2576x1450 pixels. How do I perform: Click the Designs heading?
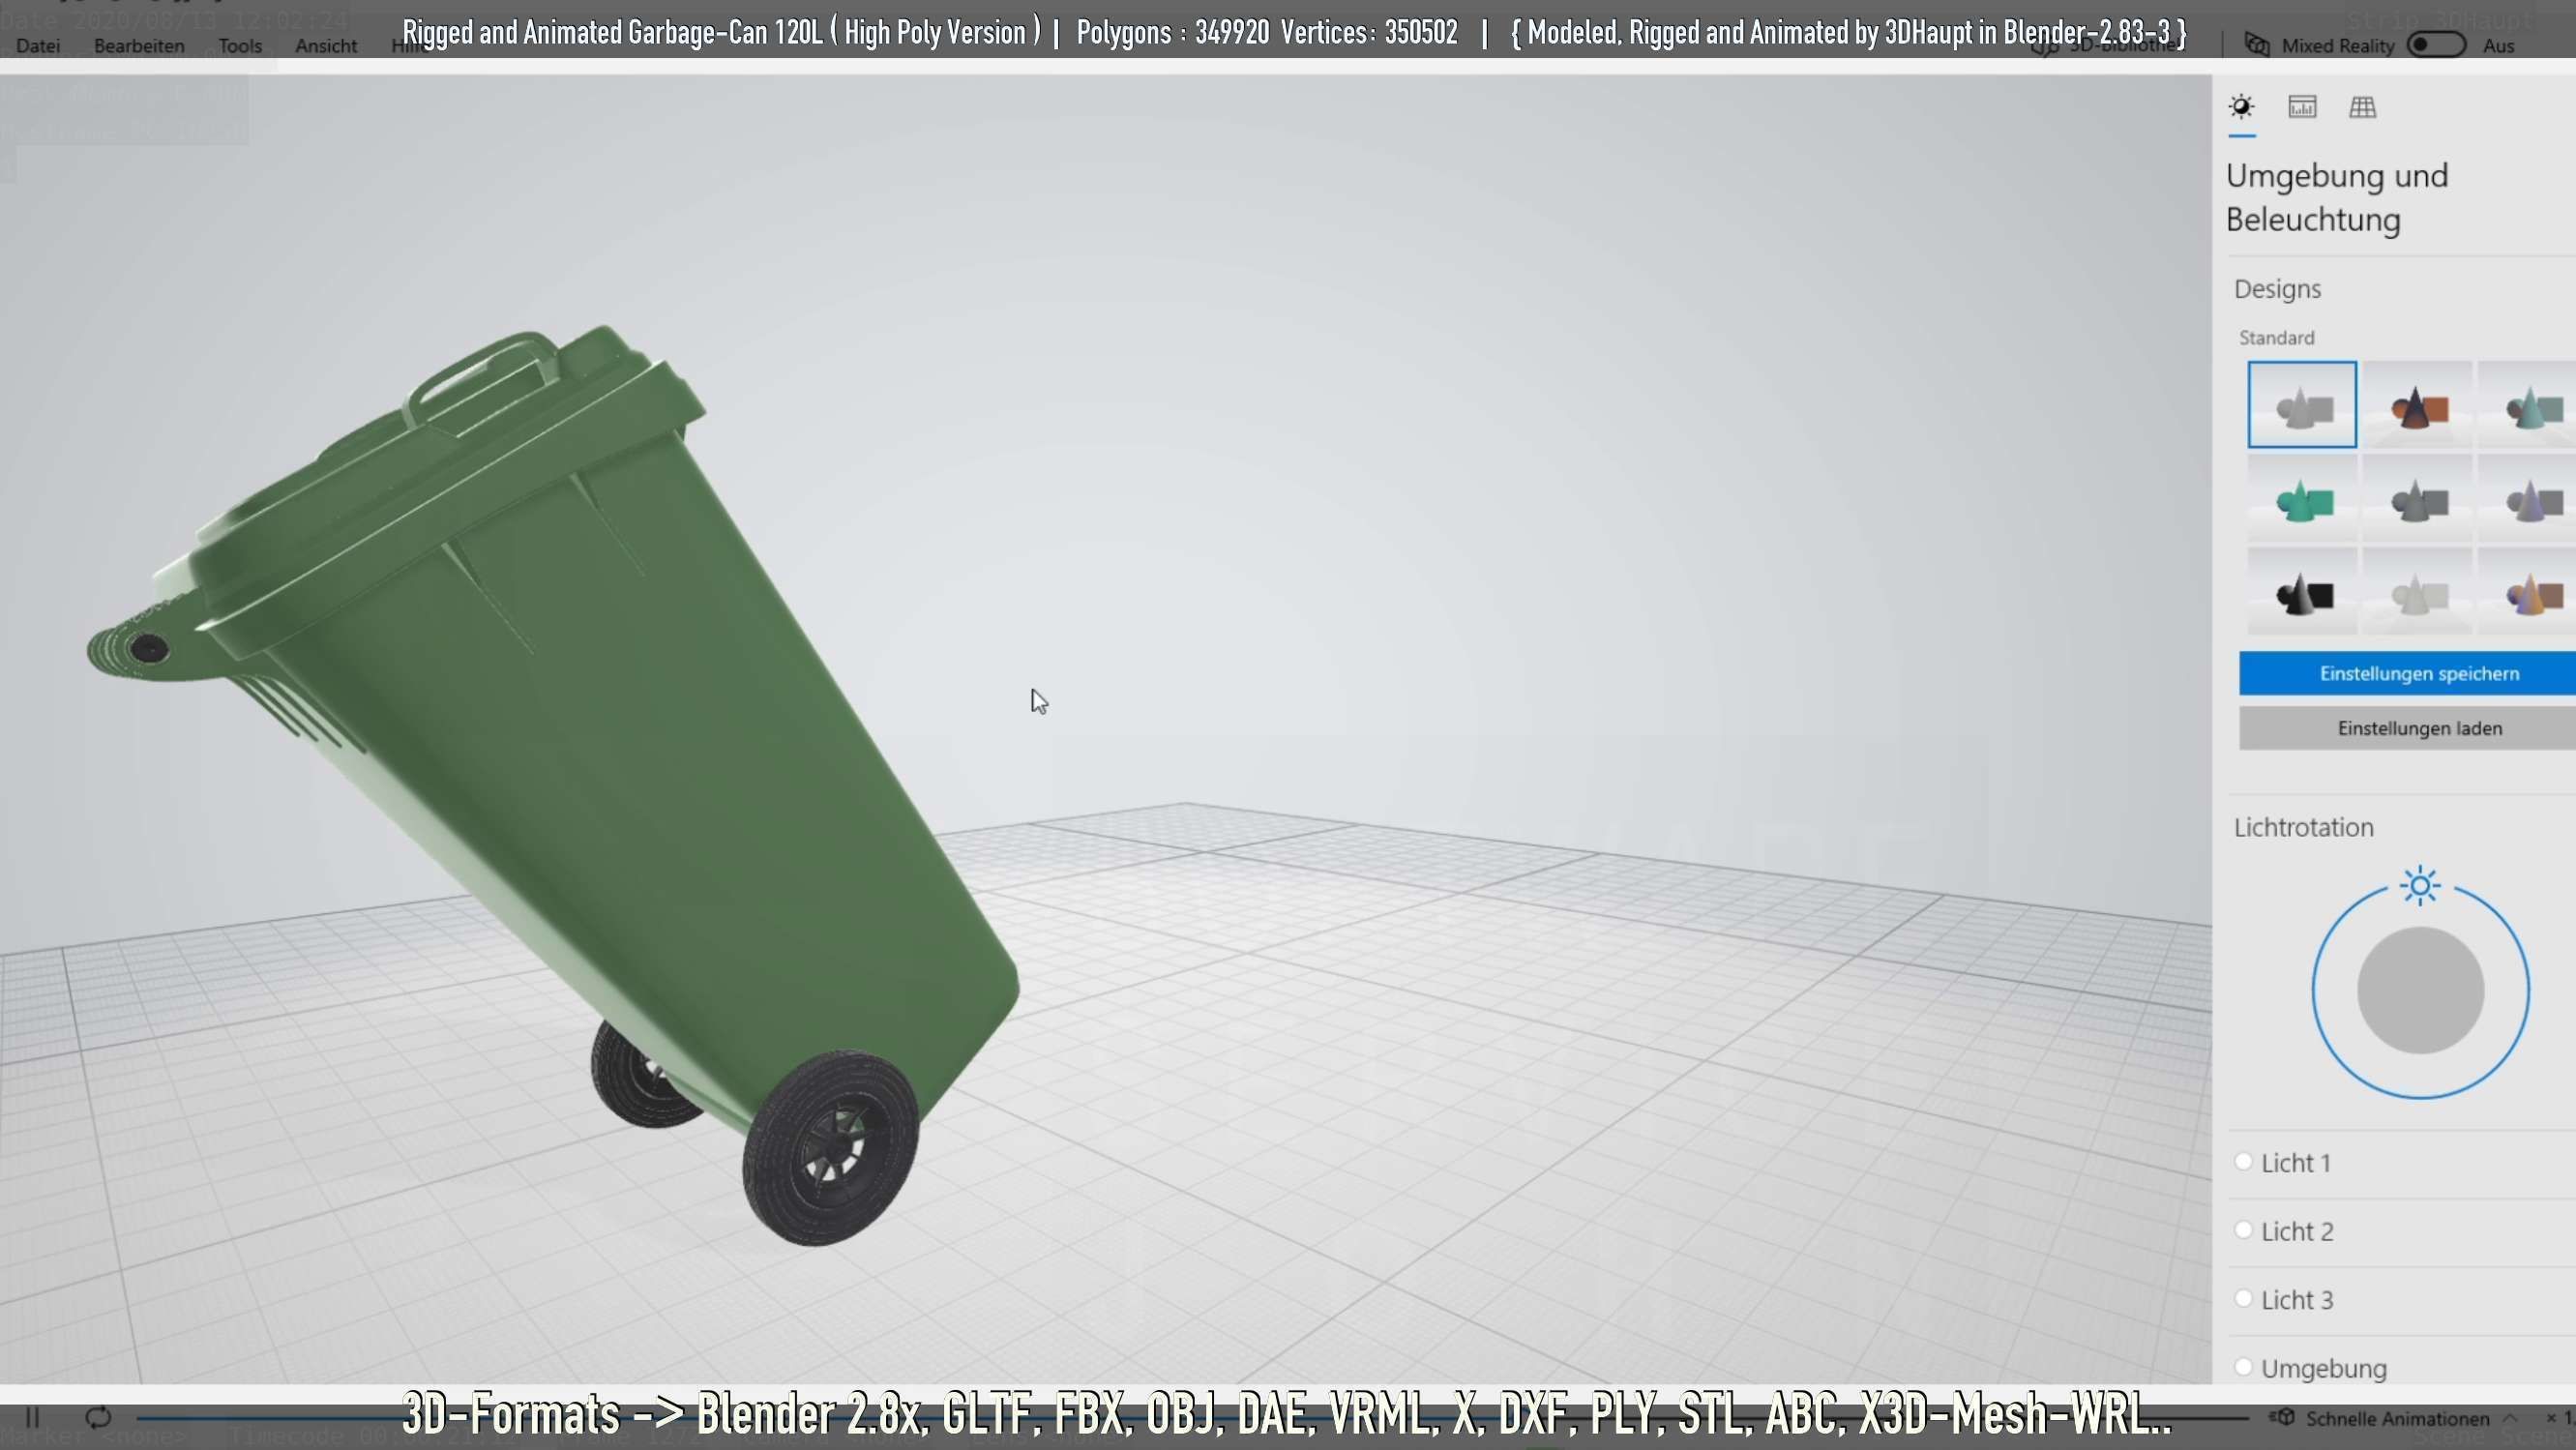point(2277,289)
